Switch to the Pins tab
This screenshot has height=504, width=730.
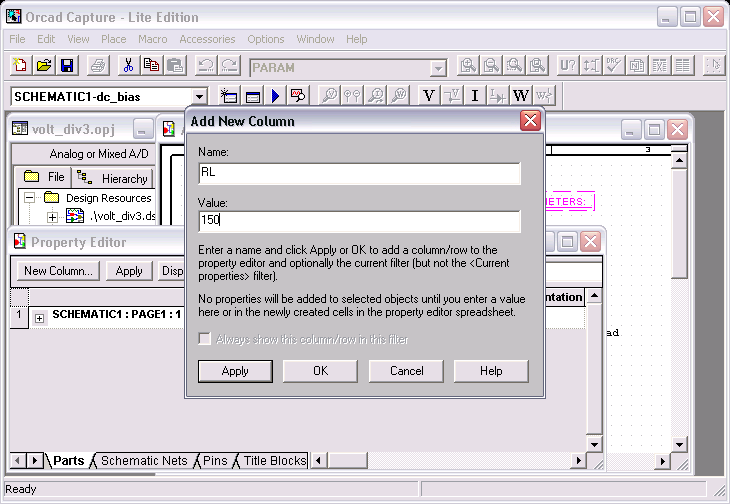(215, 460)
